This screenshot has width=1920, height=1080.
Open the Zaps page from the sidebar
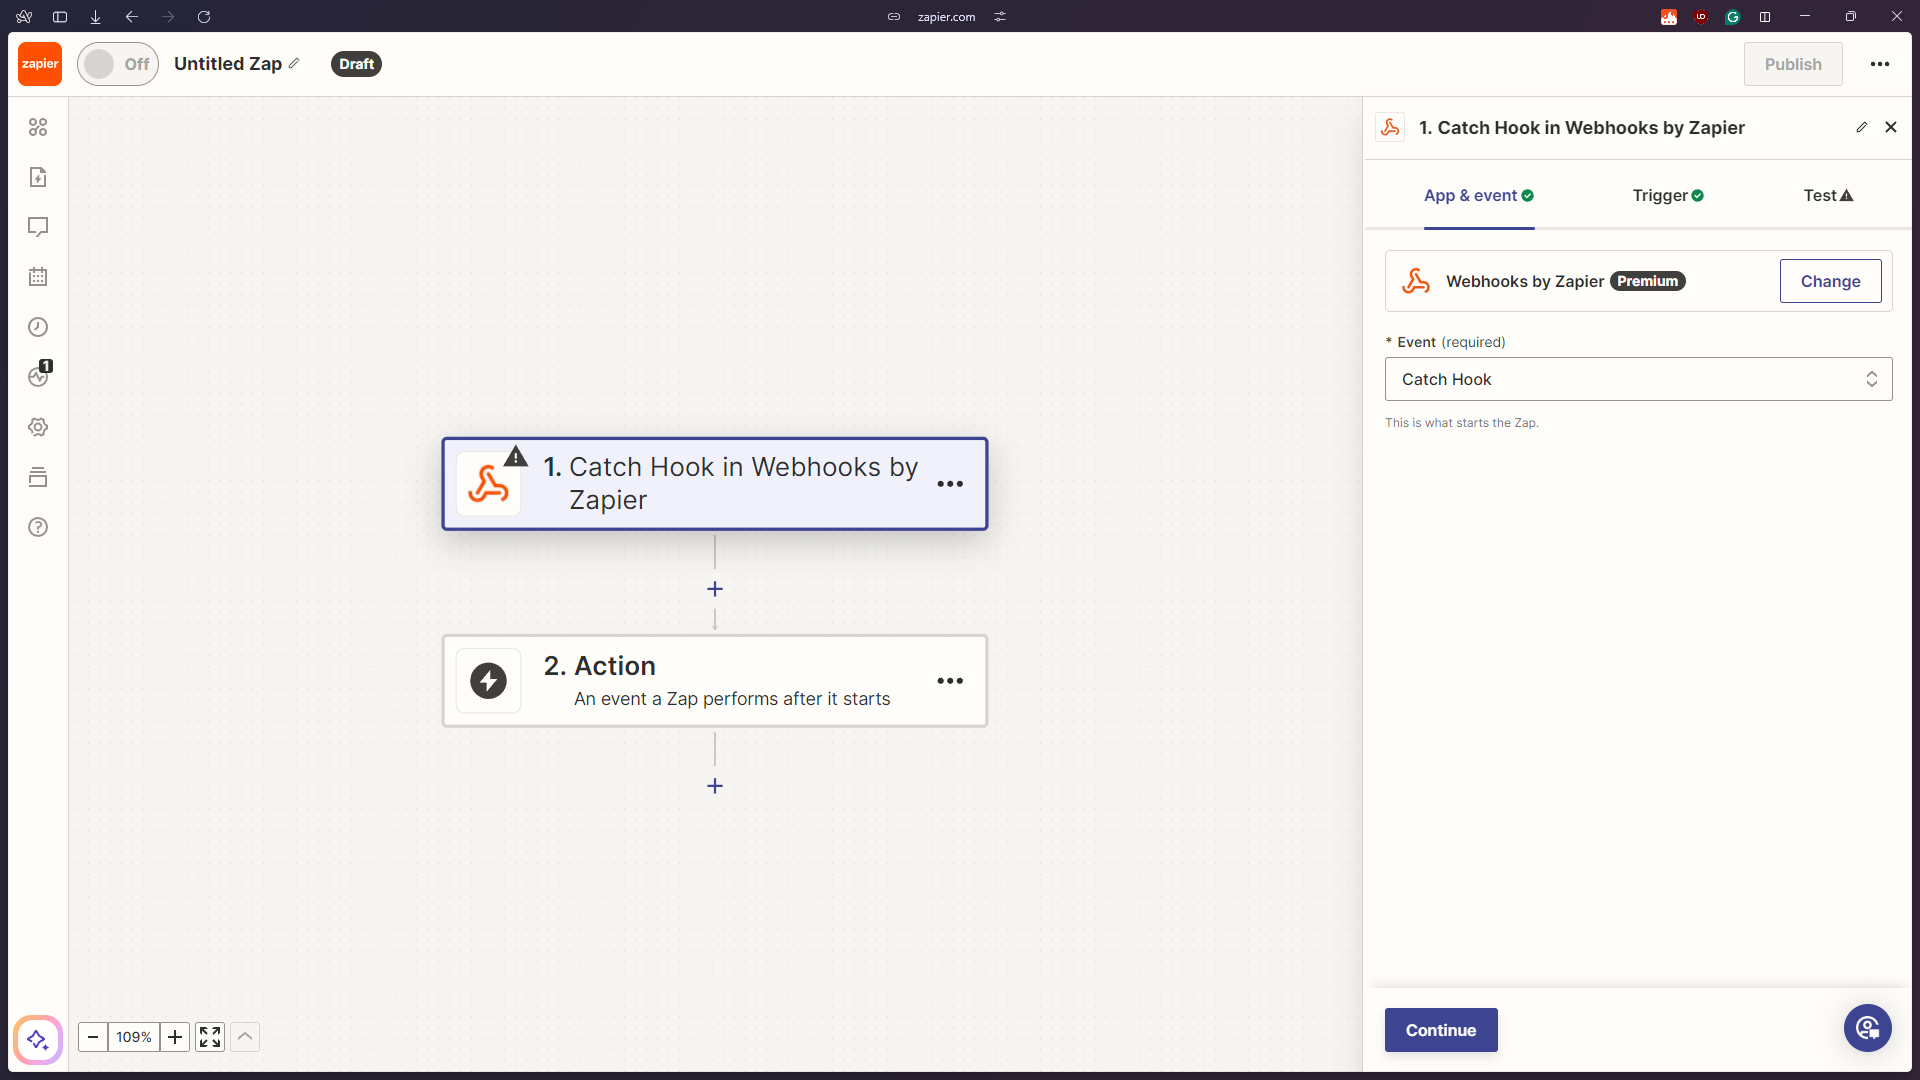(x=38, y=177)
